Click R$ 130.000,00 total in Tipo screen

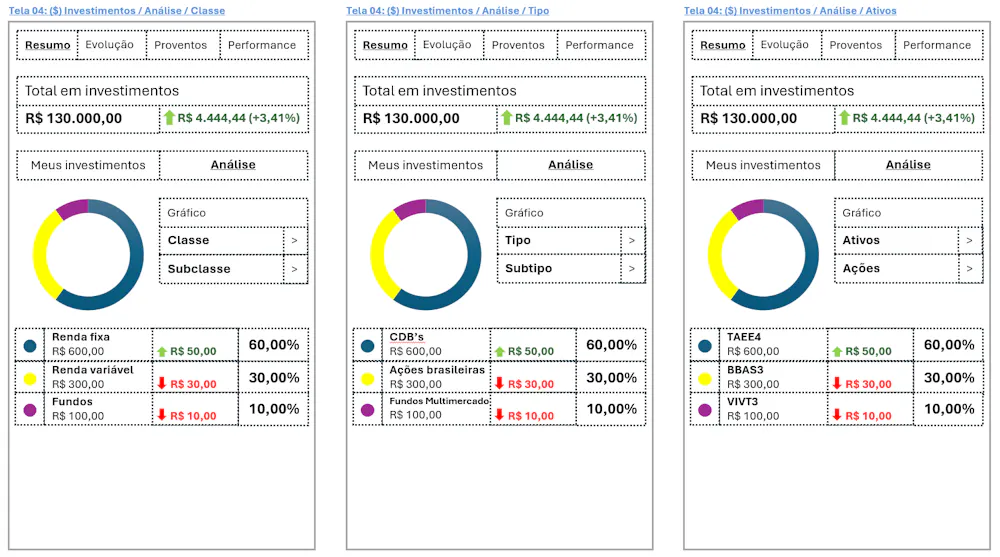[411, 119]
